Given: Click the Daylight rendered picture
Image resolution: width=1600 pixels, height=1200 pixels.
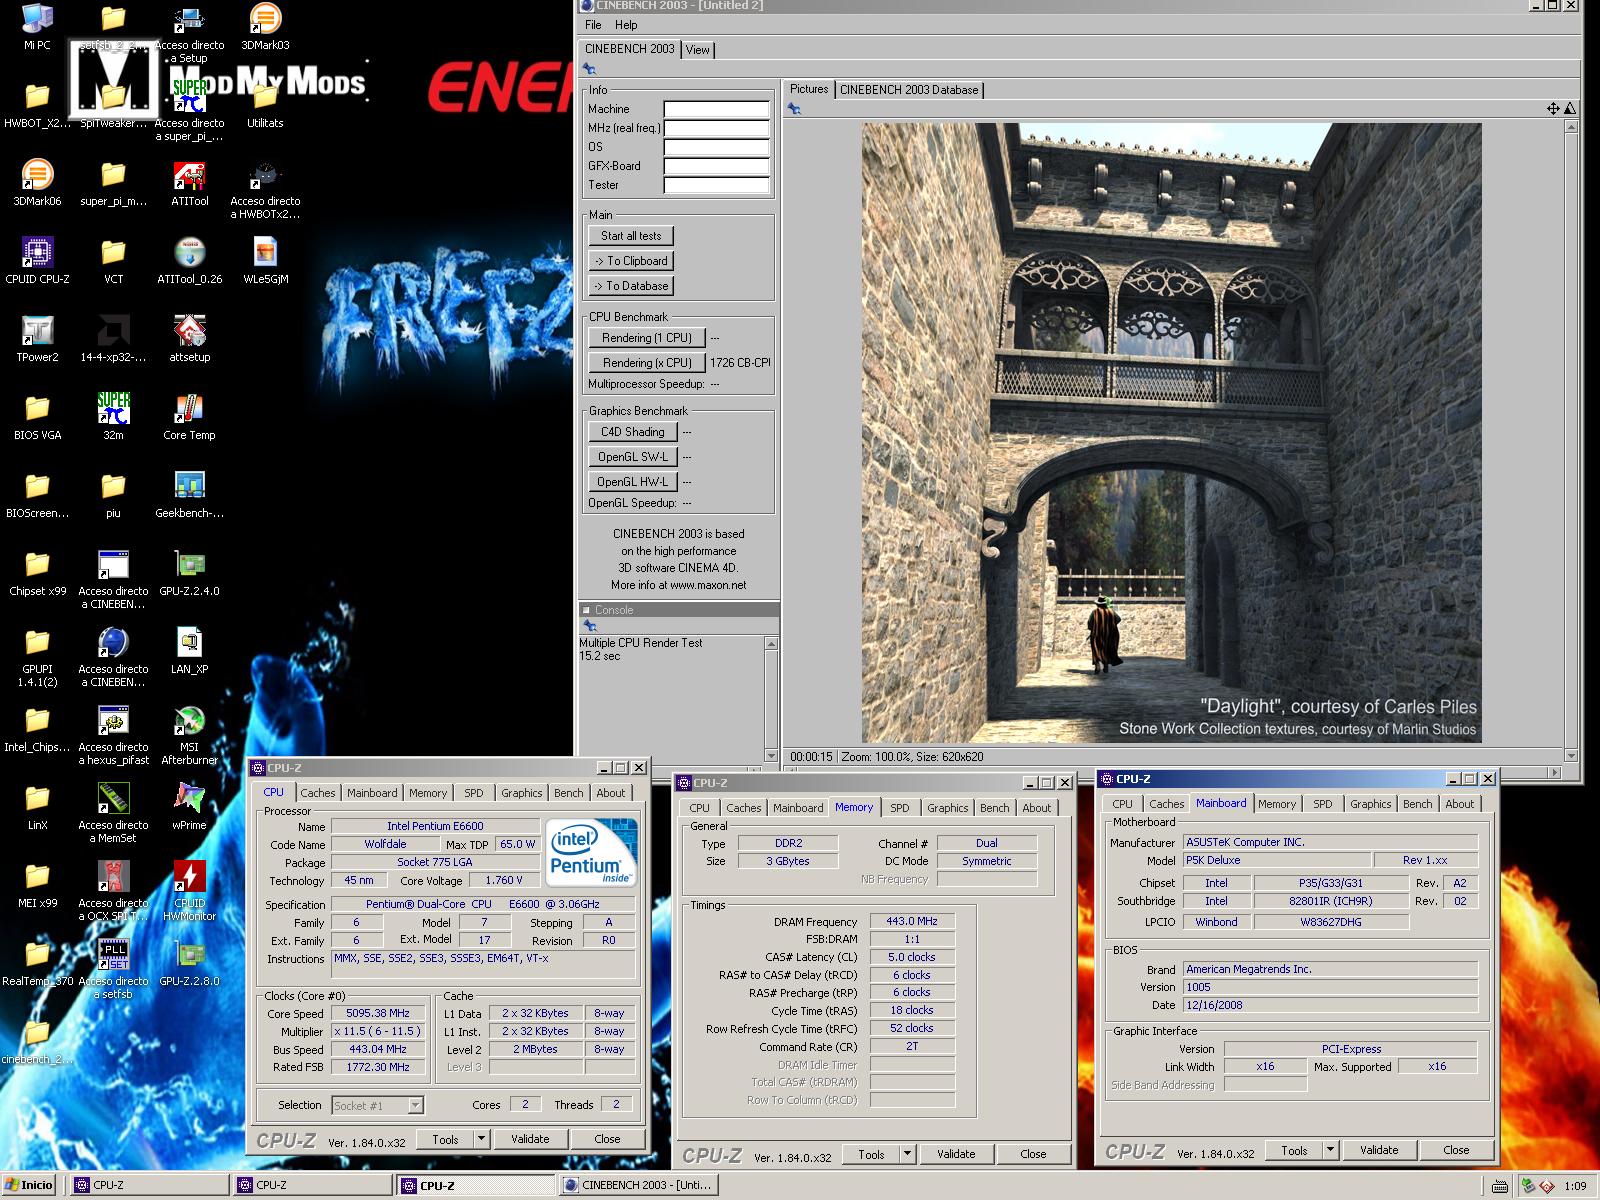Looking at the screenshot, I should point(1171,432).
